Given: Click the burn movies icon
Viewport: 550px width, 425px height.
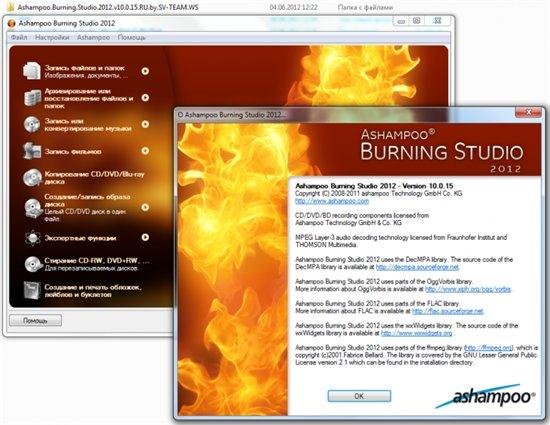Looking at the screenshot, I should [32, 151].
